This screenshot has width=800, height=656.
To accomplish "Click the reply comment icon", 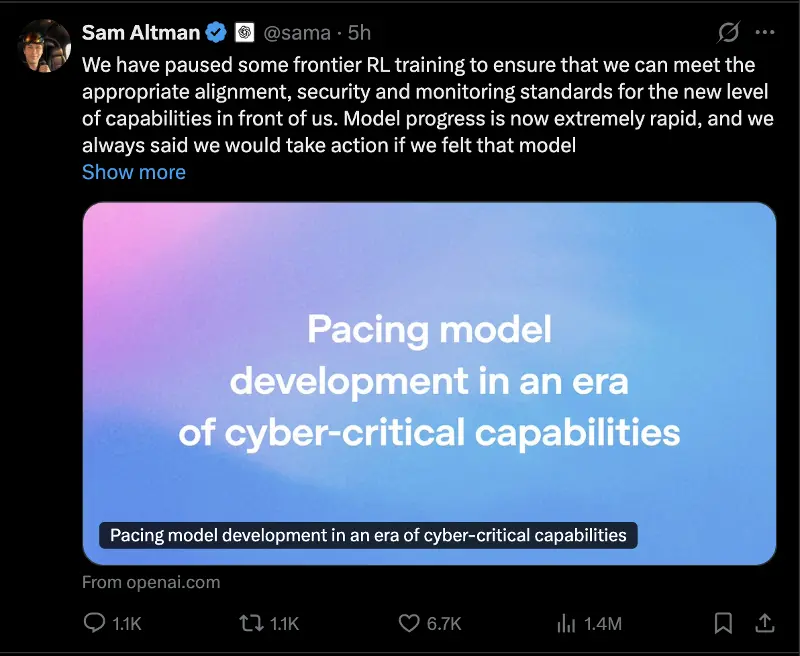I will point(94,623).
